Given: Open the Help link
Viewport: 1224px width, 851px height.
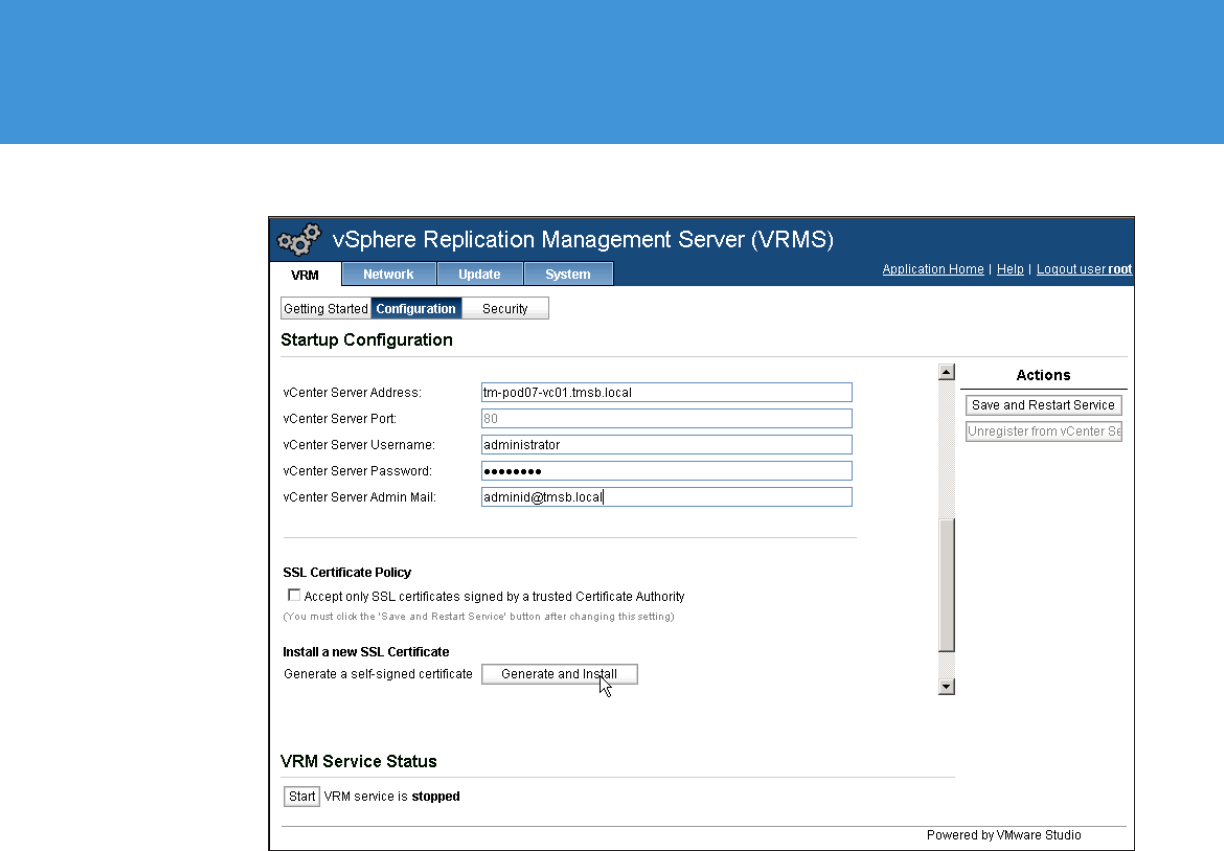Looking at the screenshot, I should pyautogui.click(x=1010, y=270).
